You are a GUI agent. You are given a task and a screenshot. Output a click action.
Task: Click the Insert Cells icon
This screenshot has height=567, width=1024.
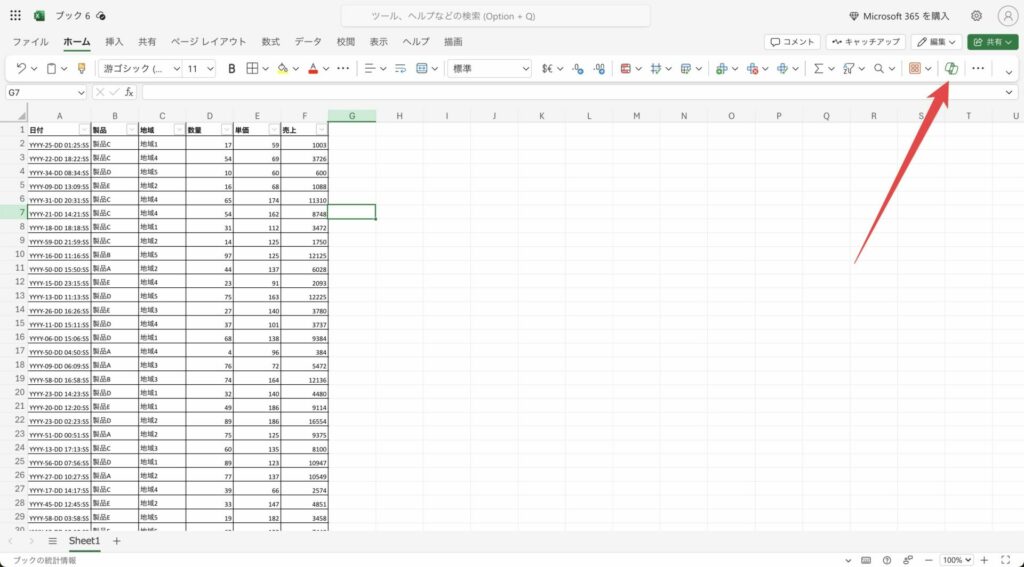pyautogui.click(x=722, y=68)
